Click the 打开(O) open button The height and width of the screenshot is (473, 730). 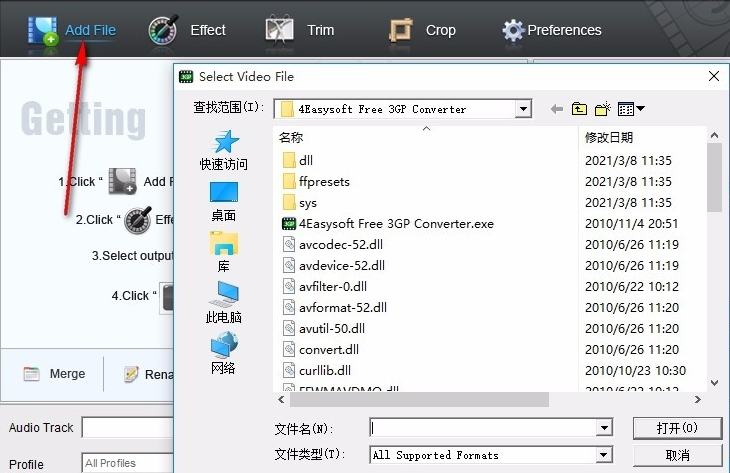[x=677, y=428]
